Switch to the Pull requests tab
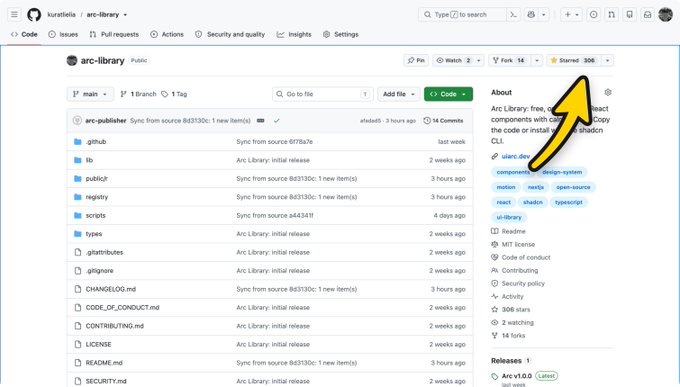 (x=114, y=34)
